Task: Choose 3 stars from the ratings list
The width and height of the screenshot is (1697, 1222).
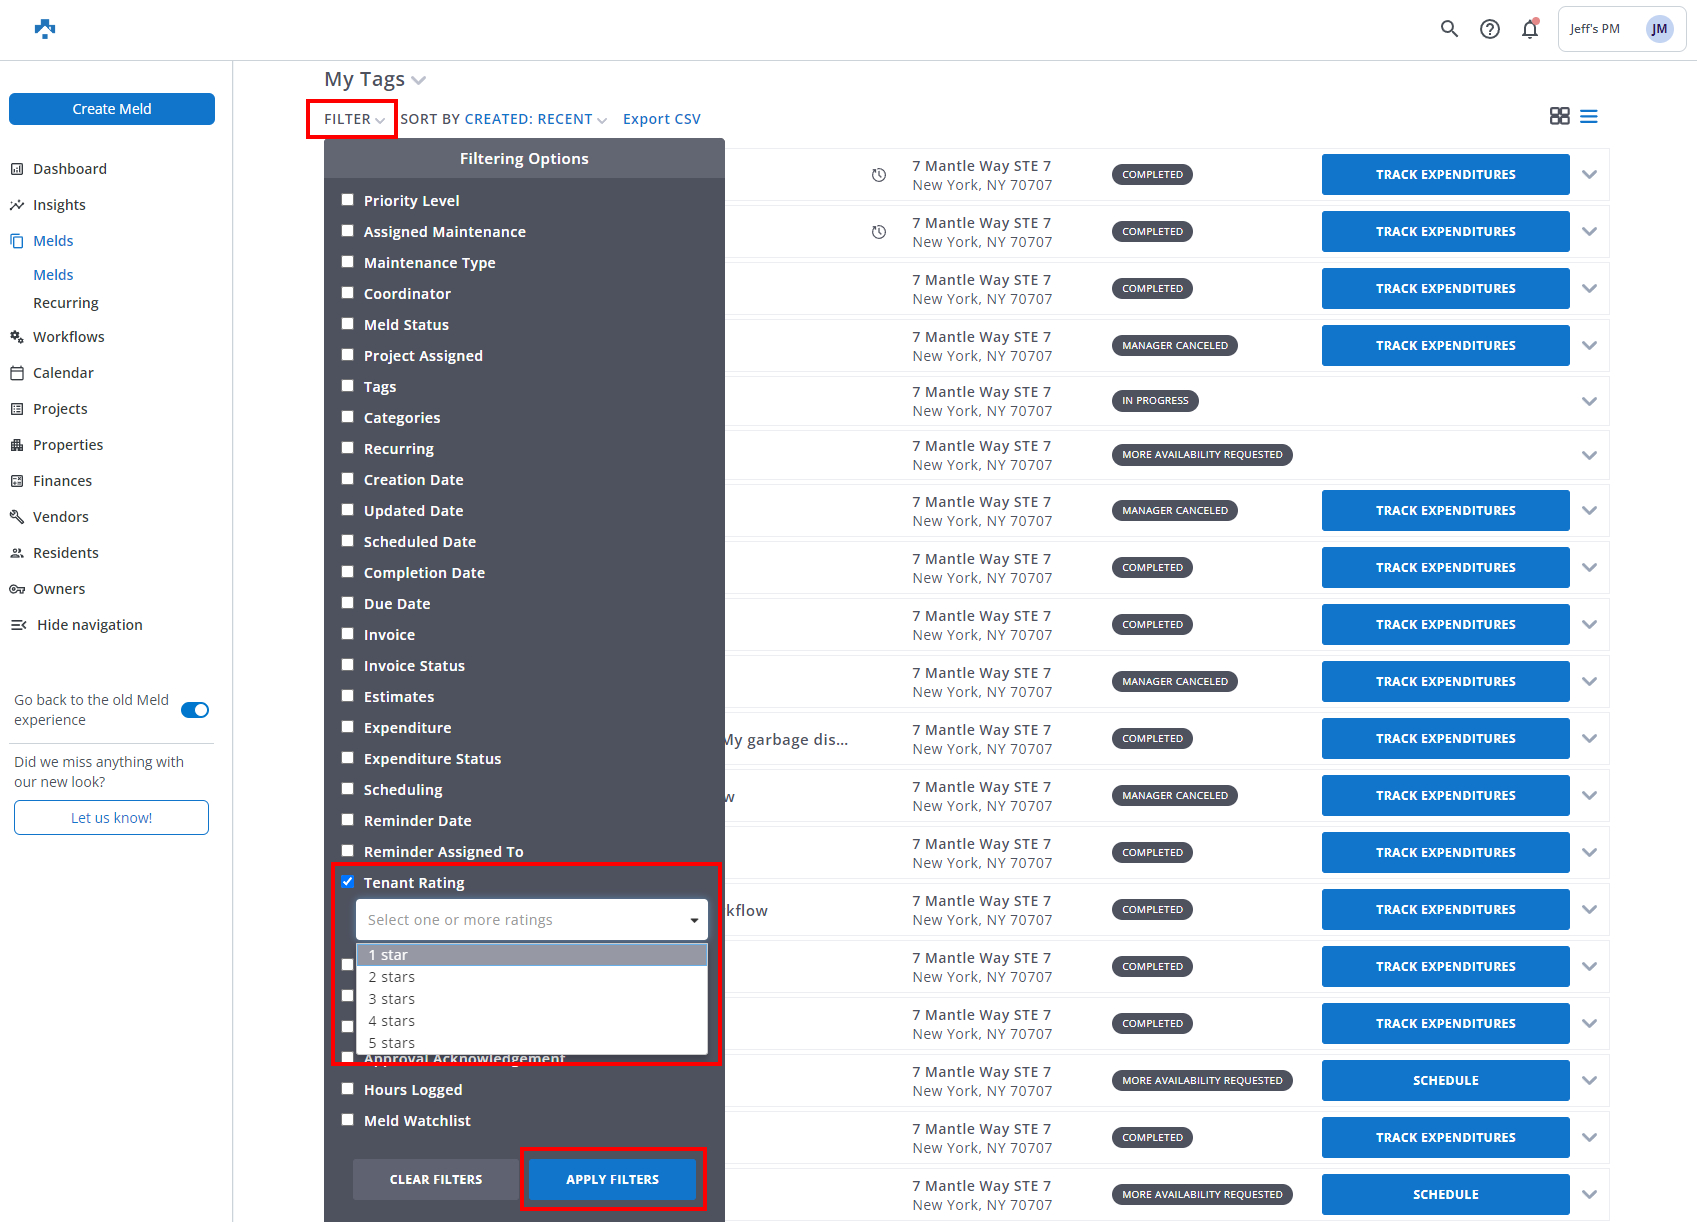Action: [392, 999]
